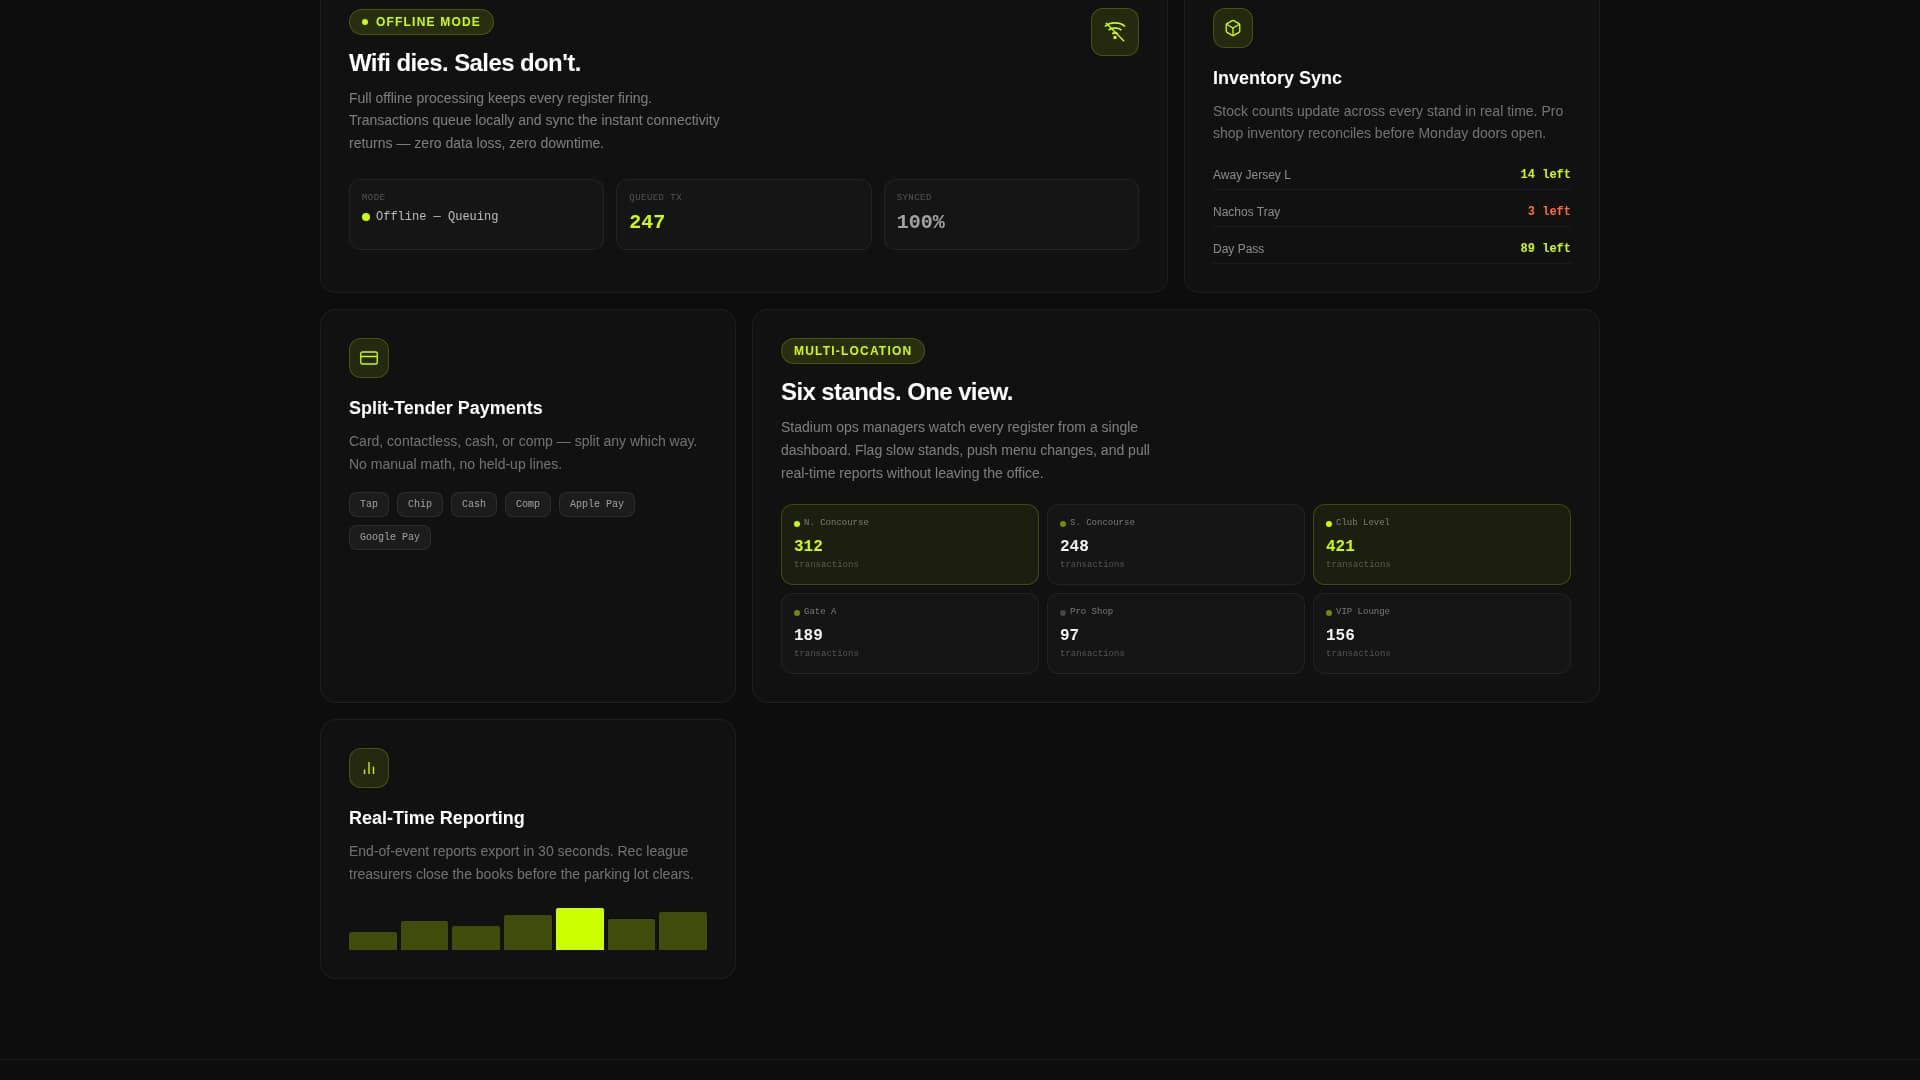Image resolution: width=1920 pixels, height=1080 pixels.
Task: Click the OFFLINE MODE badge
Action: point(421,22)
